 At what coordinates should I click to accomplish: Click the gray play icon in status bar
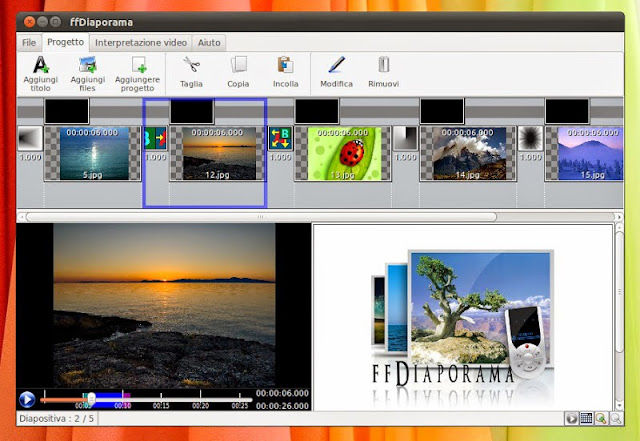point(571,419)
